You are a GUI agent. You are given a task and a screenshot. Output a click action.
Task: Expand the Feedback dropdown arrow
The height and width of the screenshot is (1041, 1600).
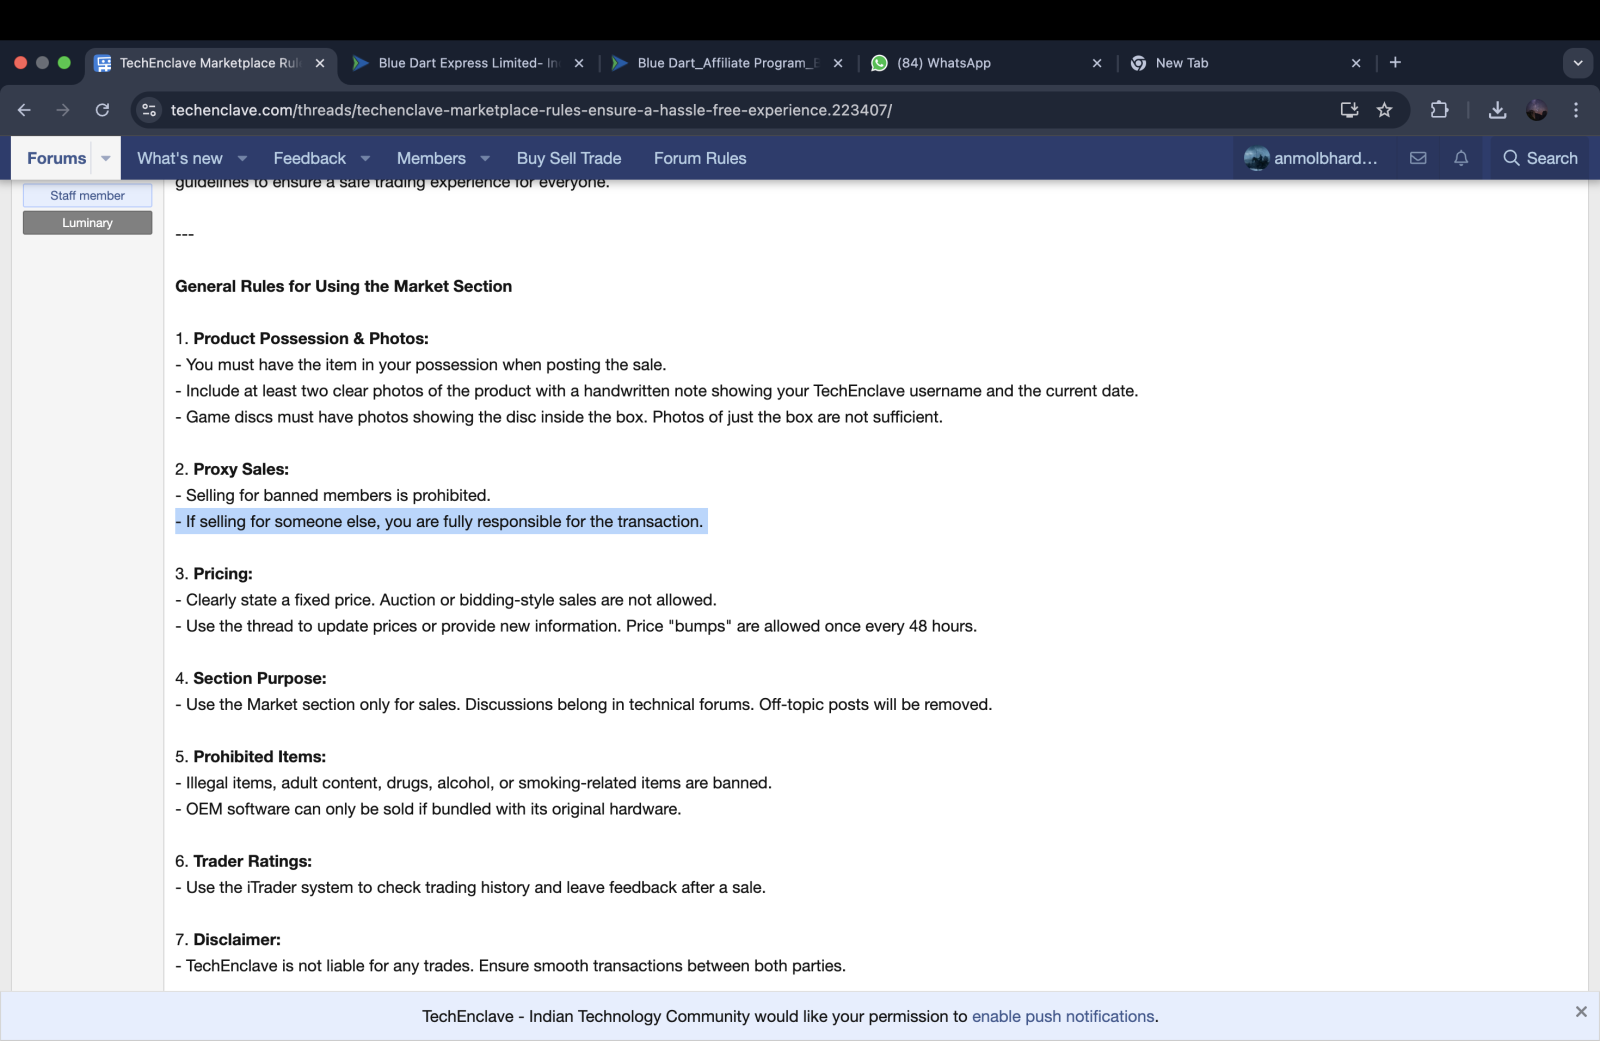tap(365, 158)
